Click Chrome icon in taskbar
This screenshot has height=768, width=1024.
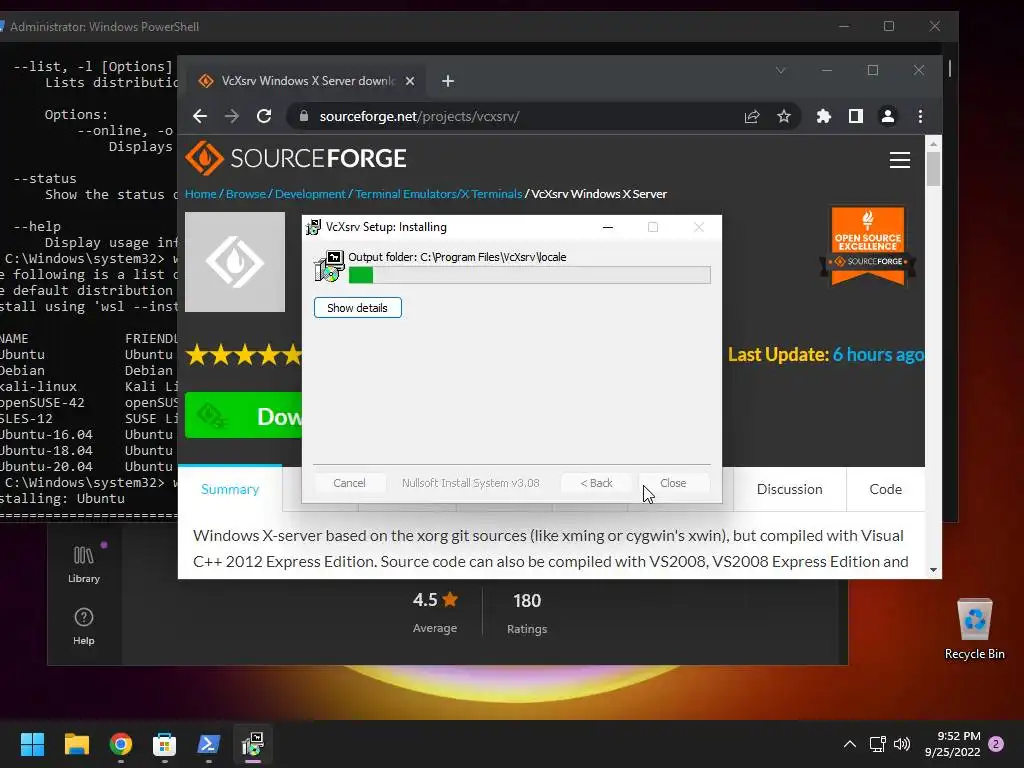tap(121, 744)
